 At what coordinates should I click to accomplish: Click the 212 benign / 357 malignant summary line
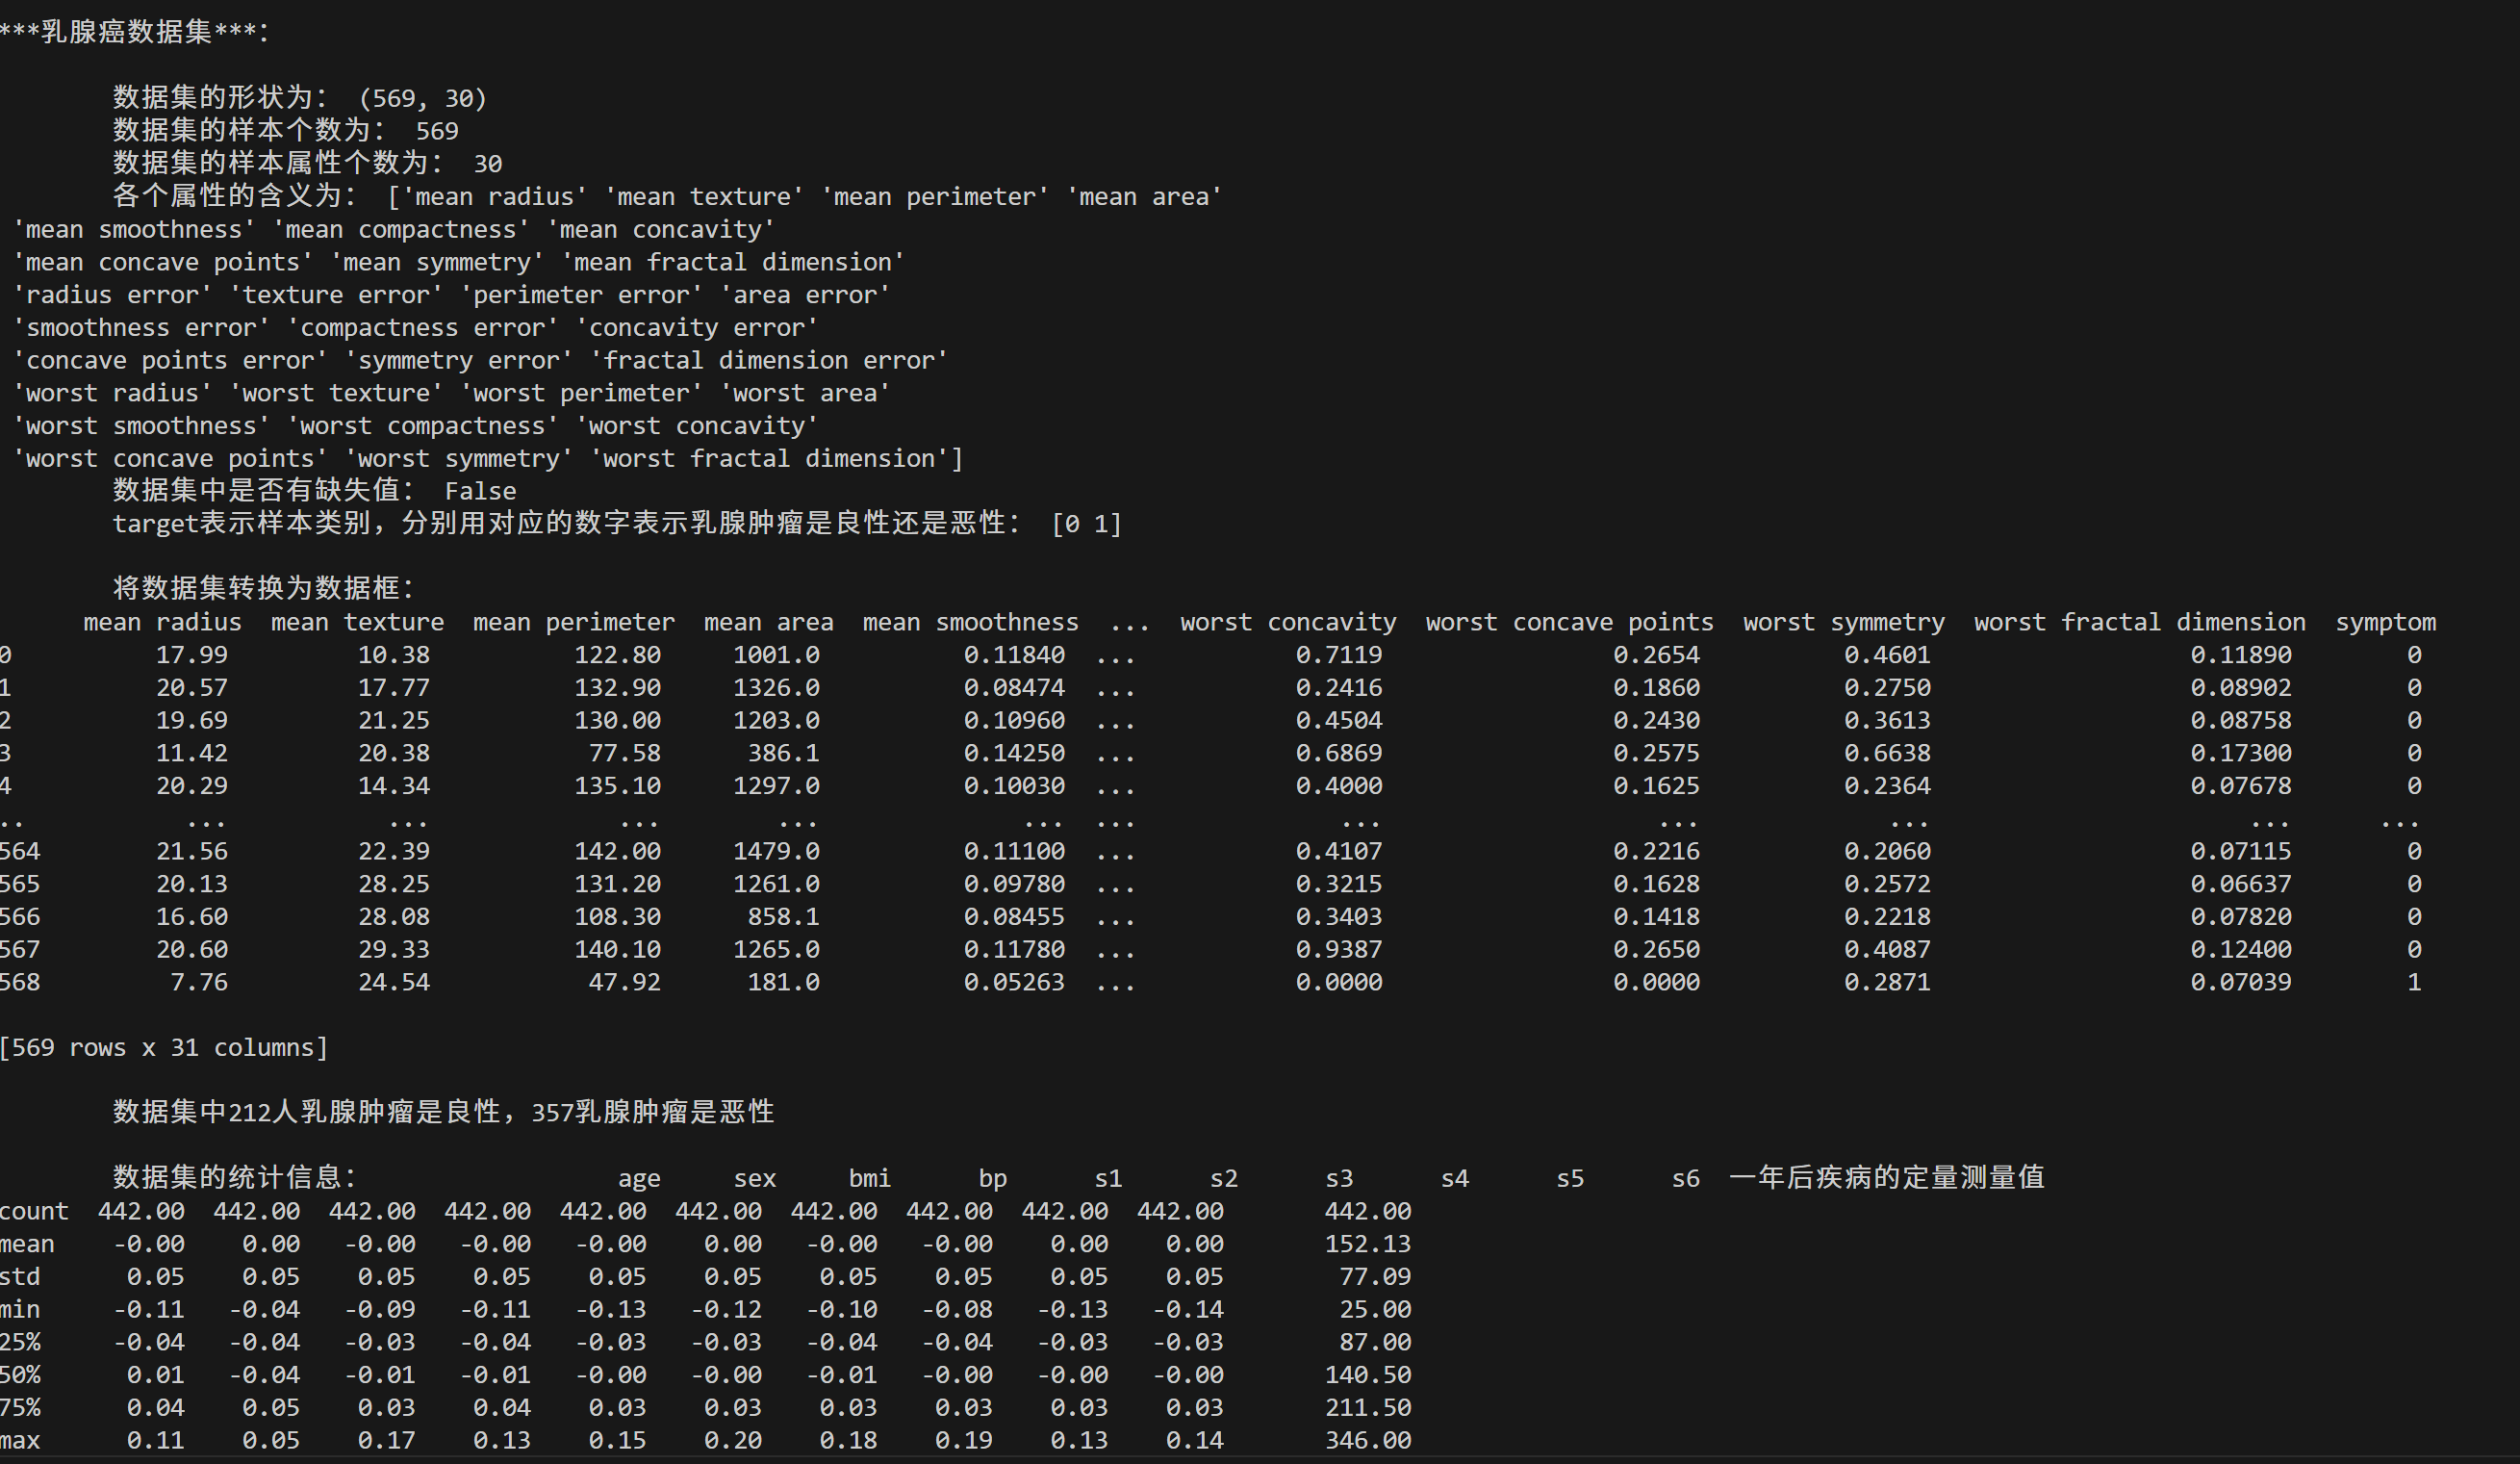coord(443,1112)
